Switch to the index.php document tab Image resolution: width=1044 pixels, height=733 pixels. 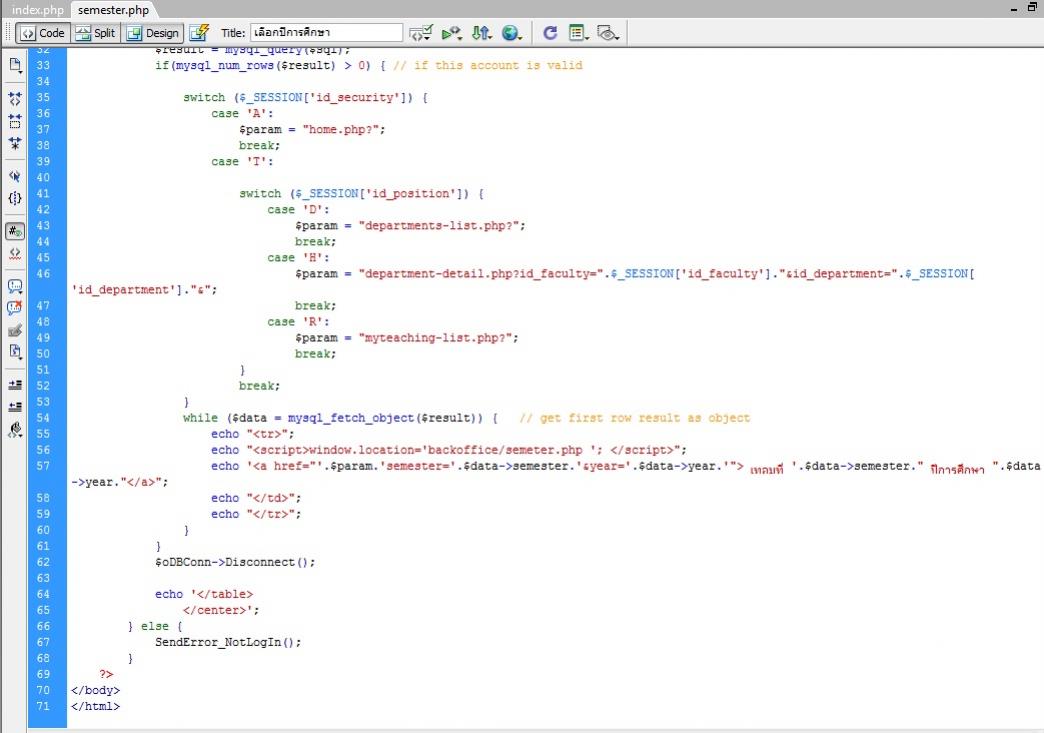(37, 9)
